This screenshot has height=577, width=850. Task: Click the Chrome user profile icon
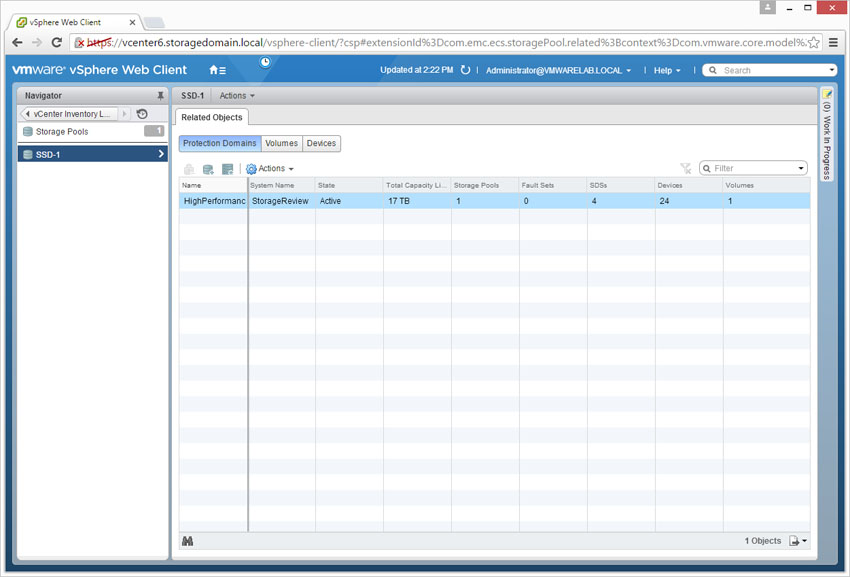point(768,8)
